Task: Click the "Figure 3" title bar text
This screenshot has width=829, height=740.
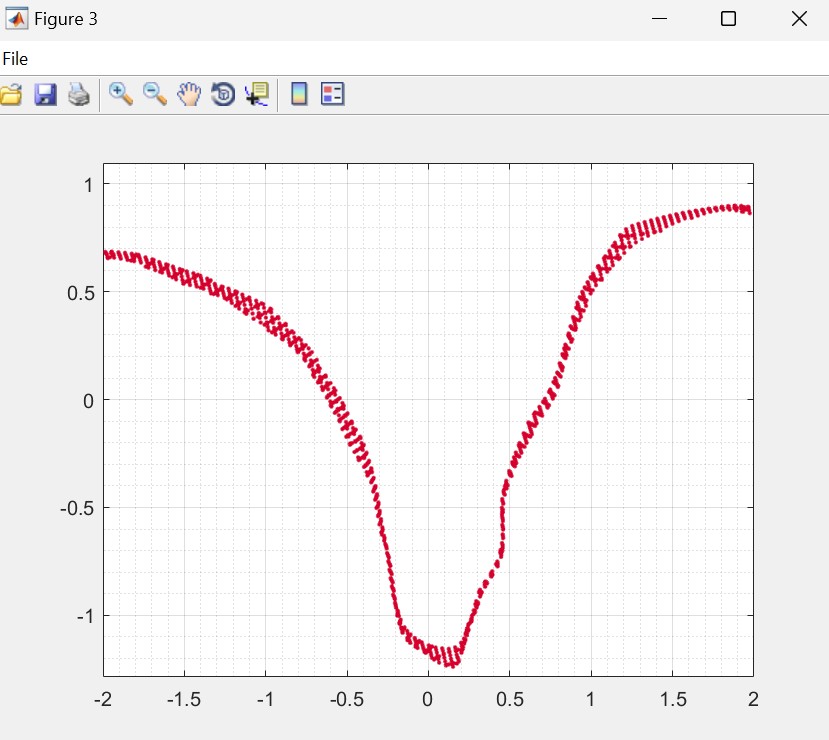Action: (66, 19)
